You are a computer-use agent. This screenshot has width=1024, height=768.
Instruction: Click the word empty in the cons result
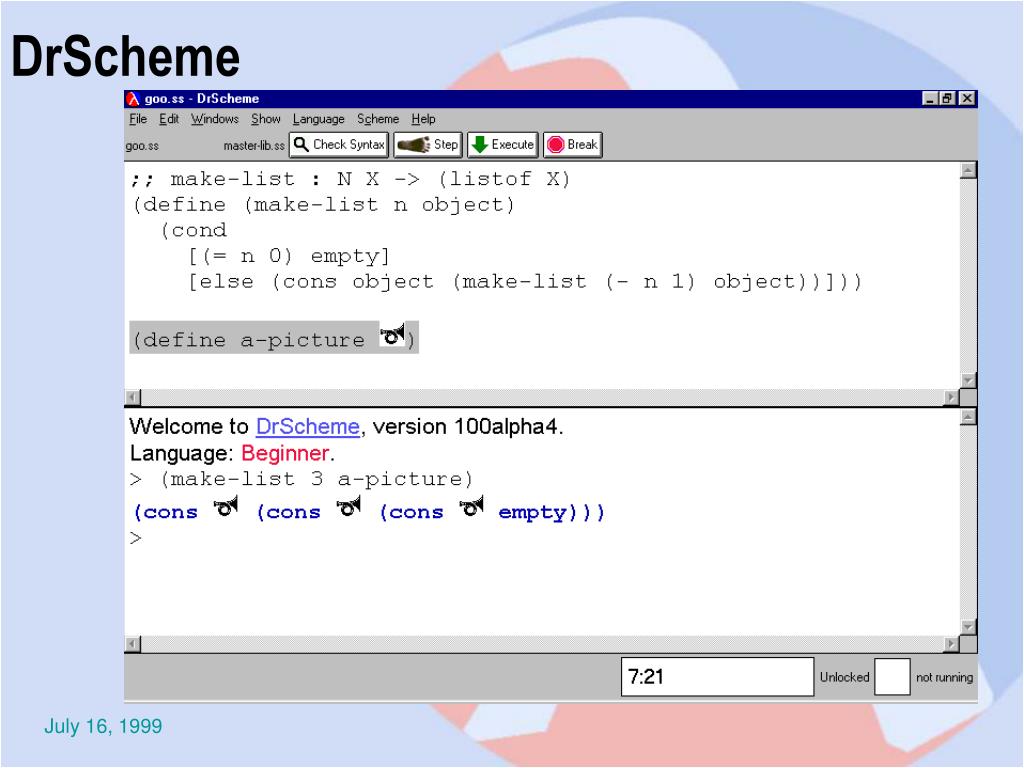[x=532, y=512]
